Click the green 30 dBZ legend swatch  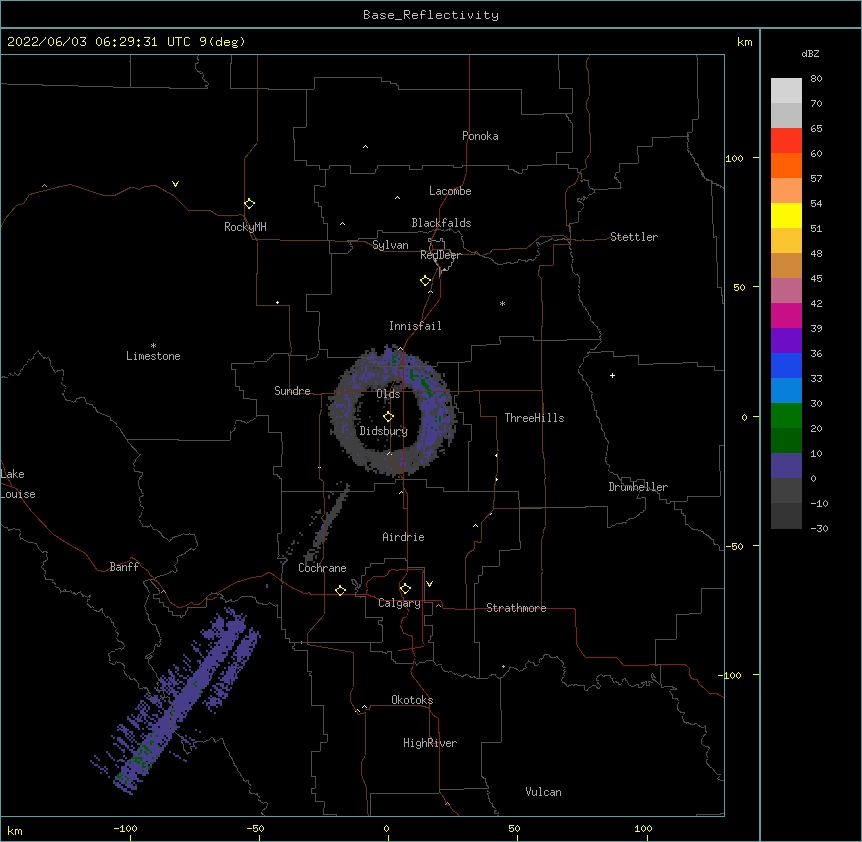(x=786, y=416)
